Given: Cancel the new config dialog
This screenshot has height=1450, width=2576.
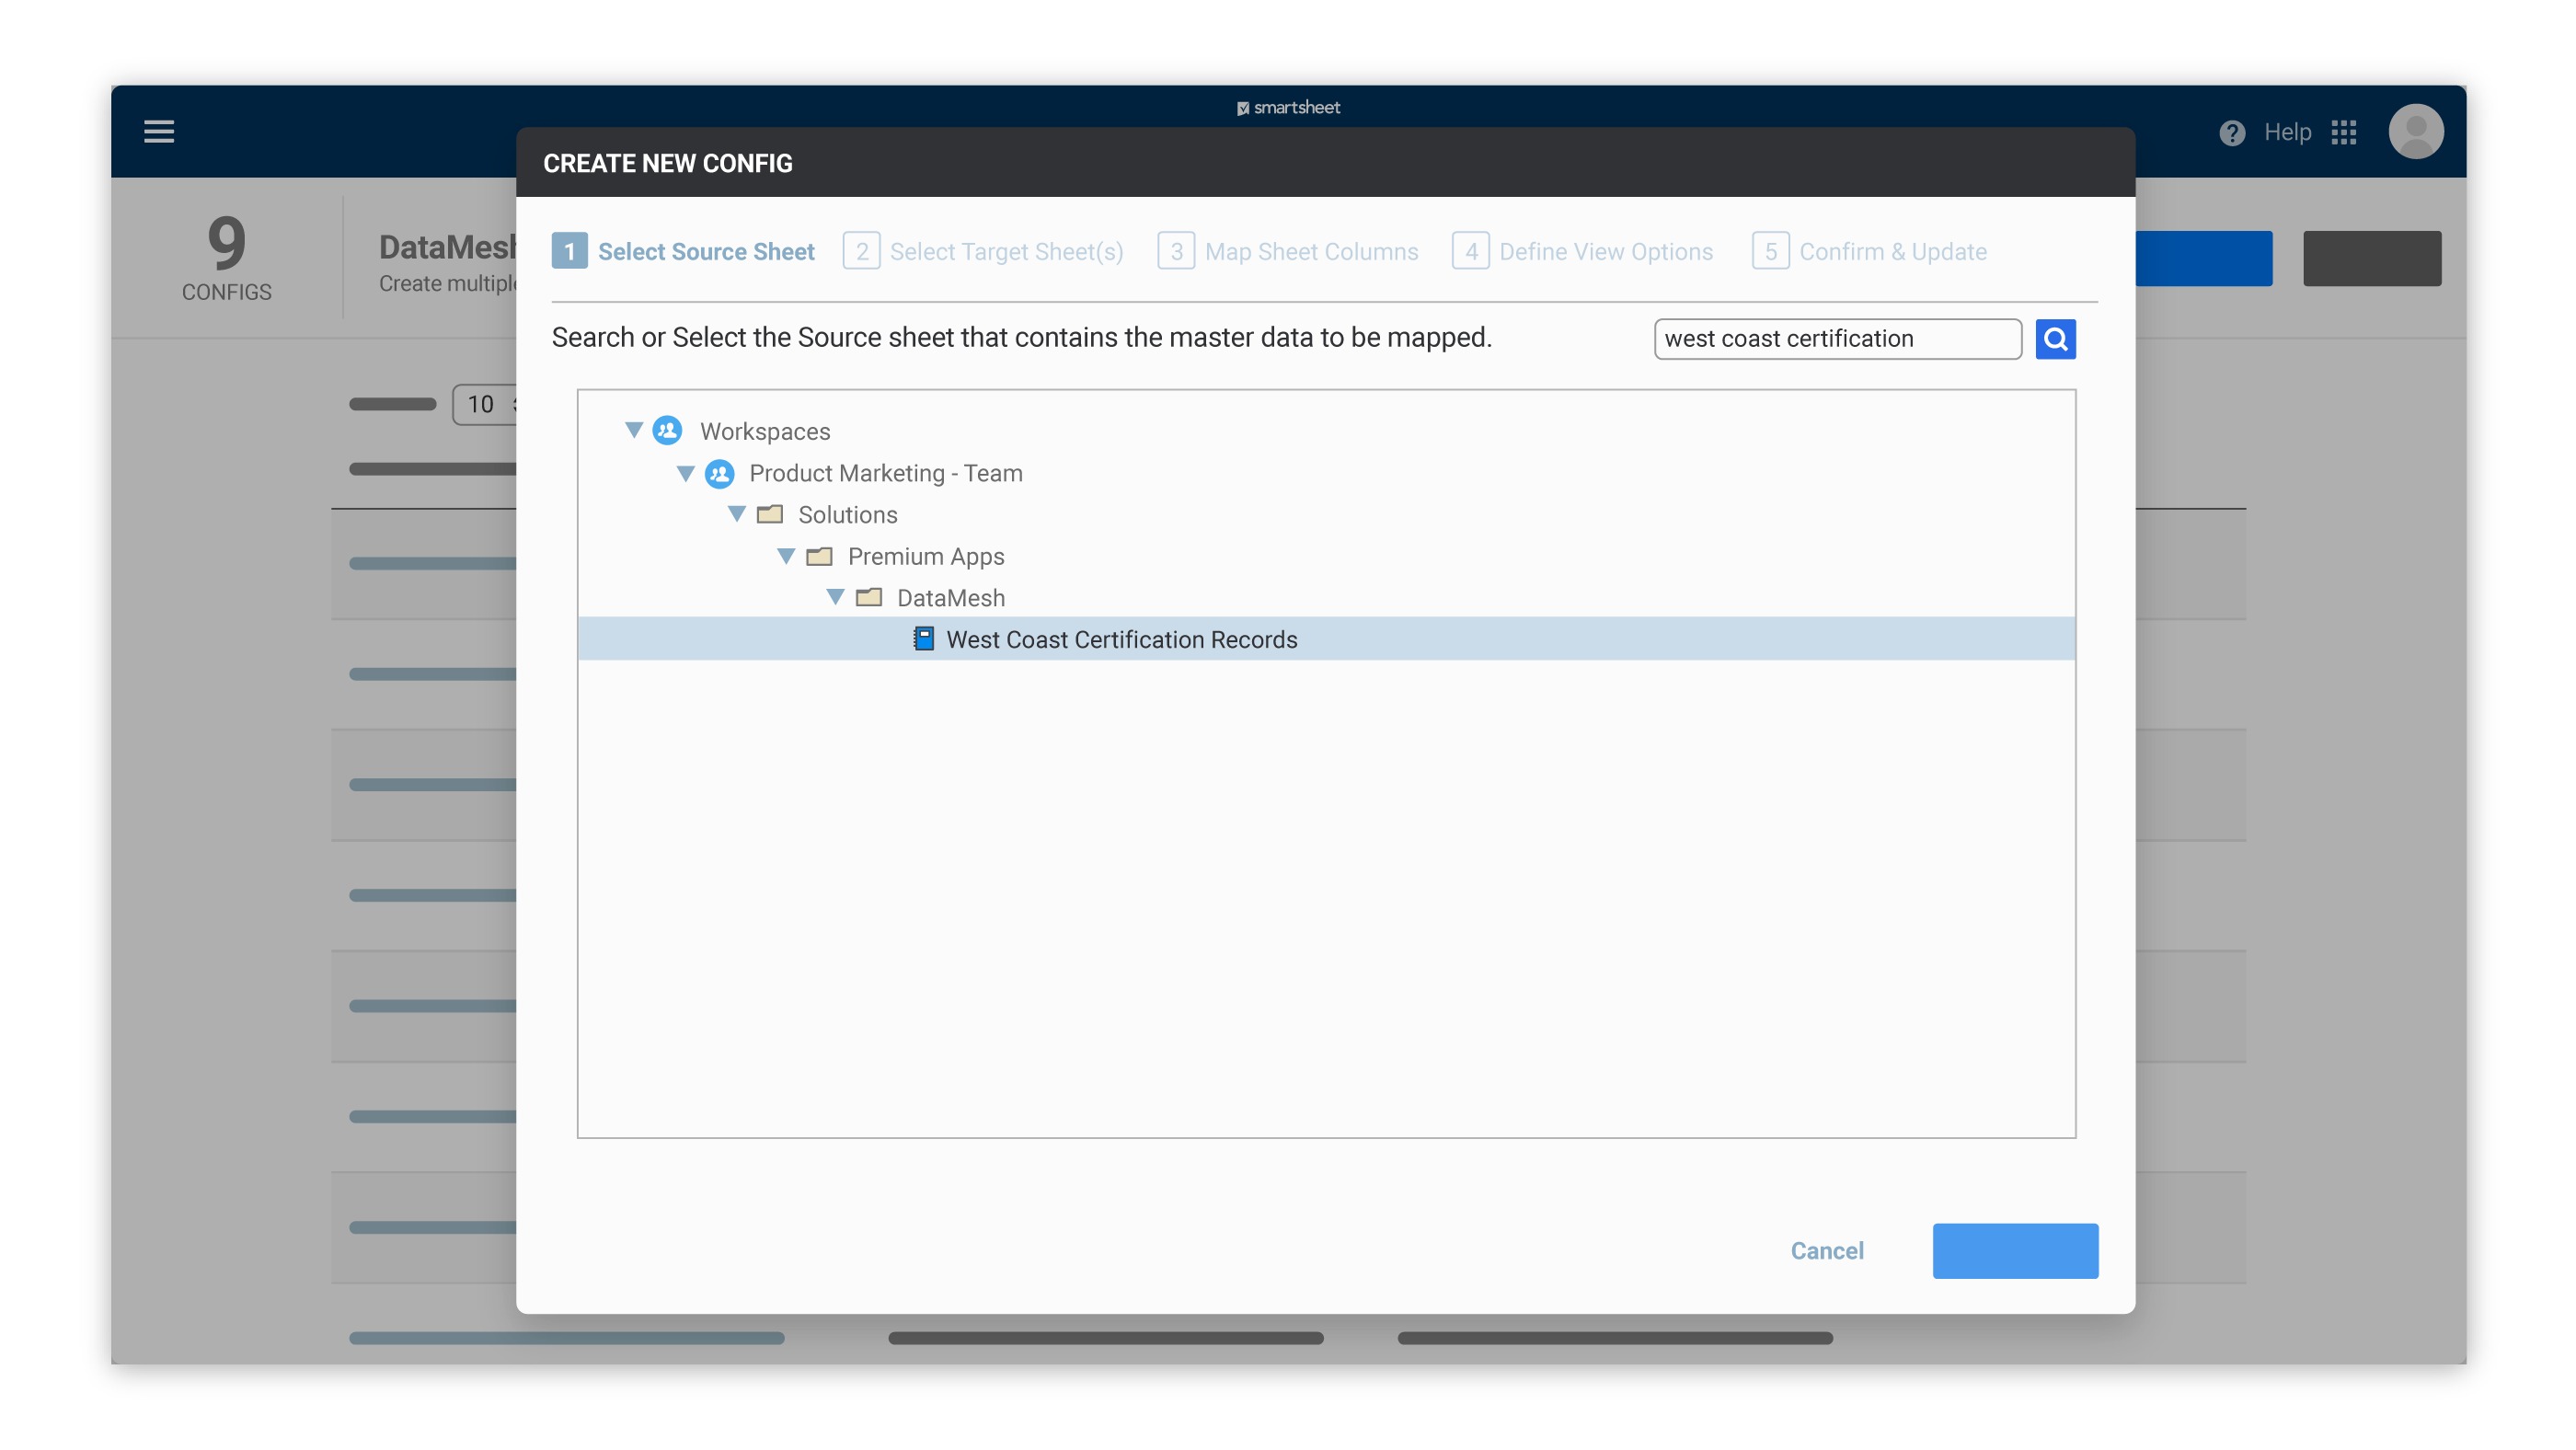Looking at the screenshot, I should coord(1826,1250).
